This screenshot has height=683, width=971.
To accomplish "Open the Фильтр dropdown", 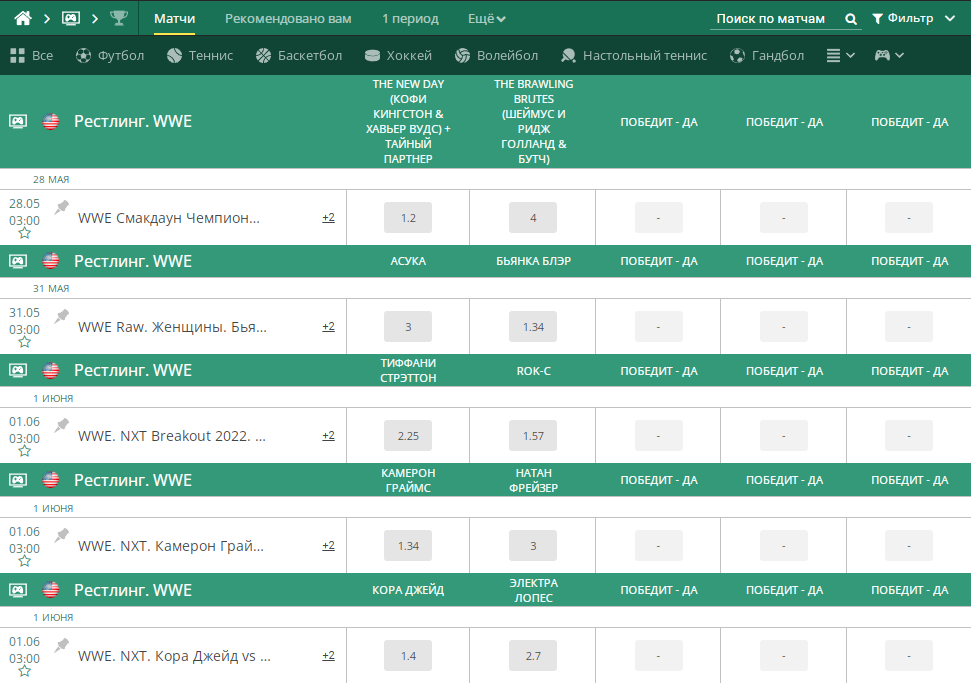I will 913,19.
